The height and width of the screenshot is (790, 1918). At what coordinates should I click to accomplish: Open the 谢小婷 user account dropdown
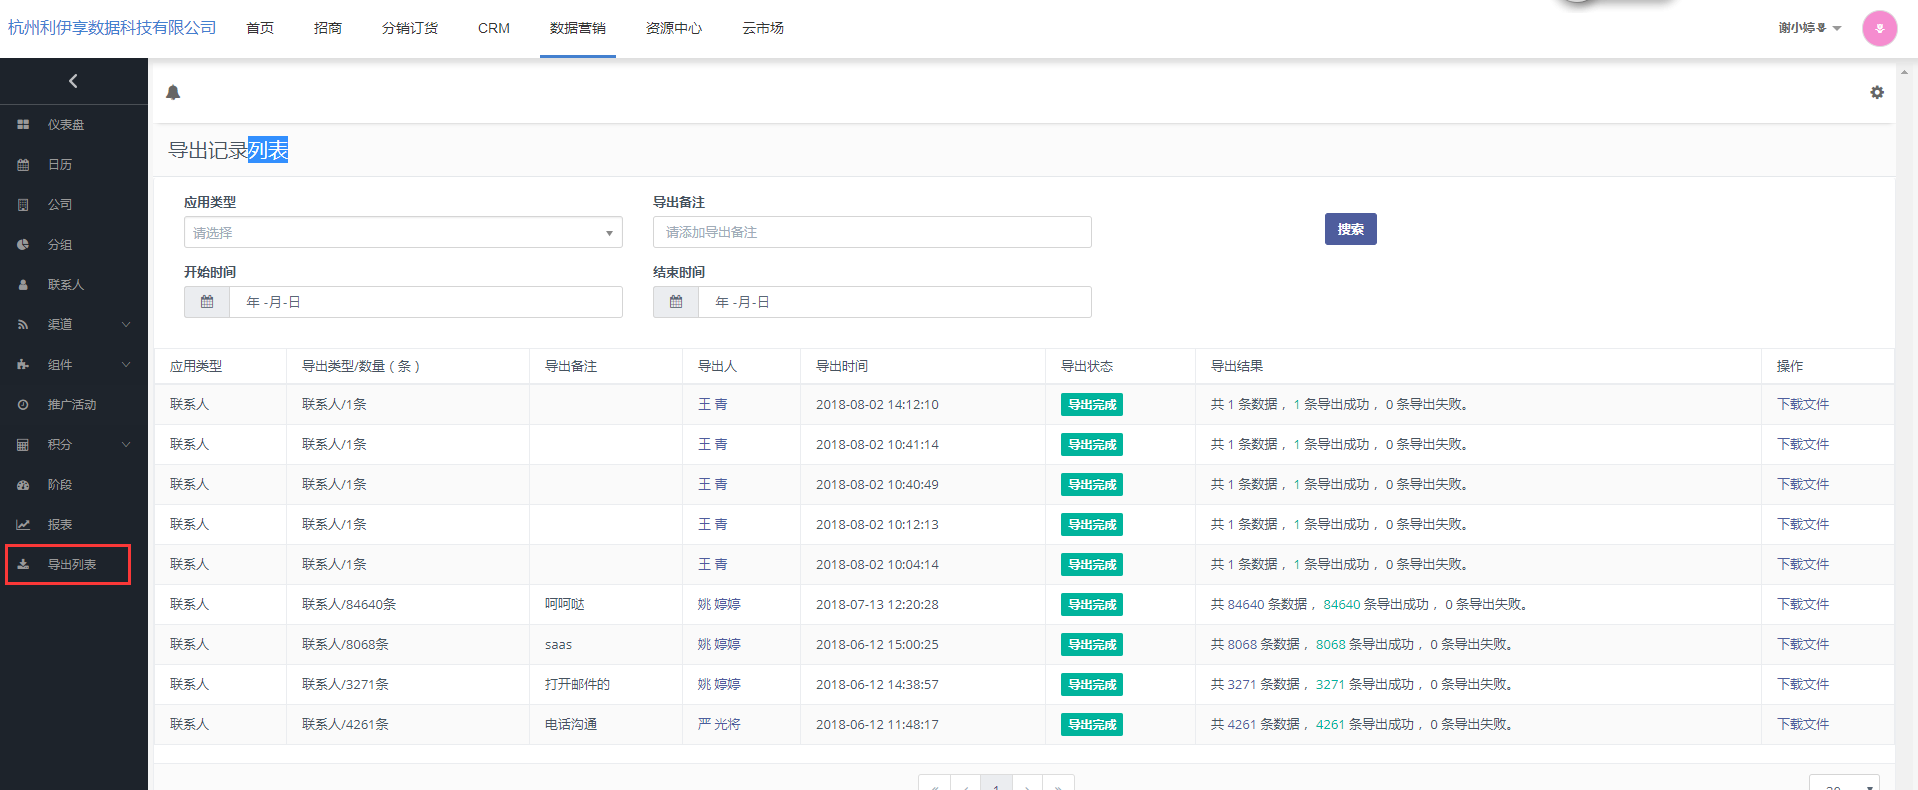[x=1809, y=28]
